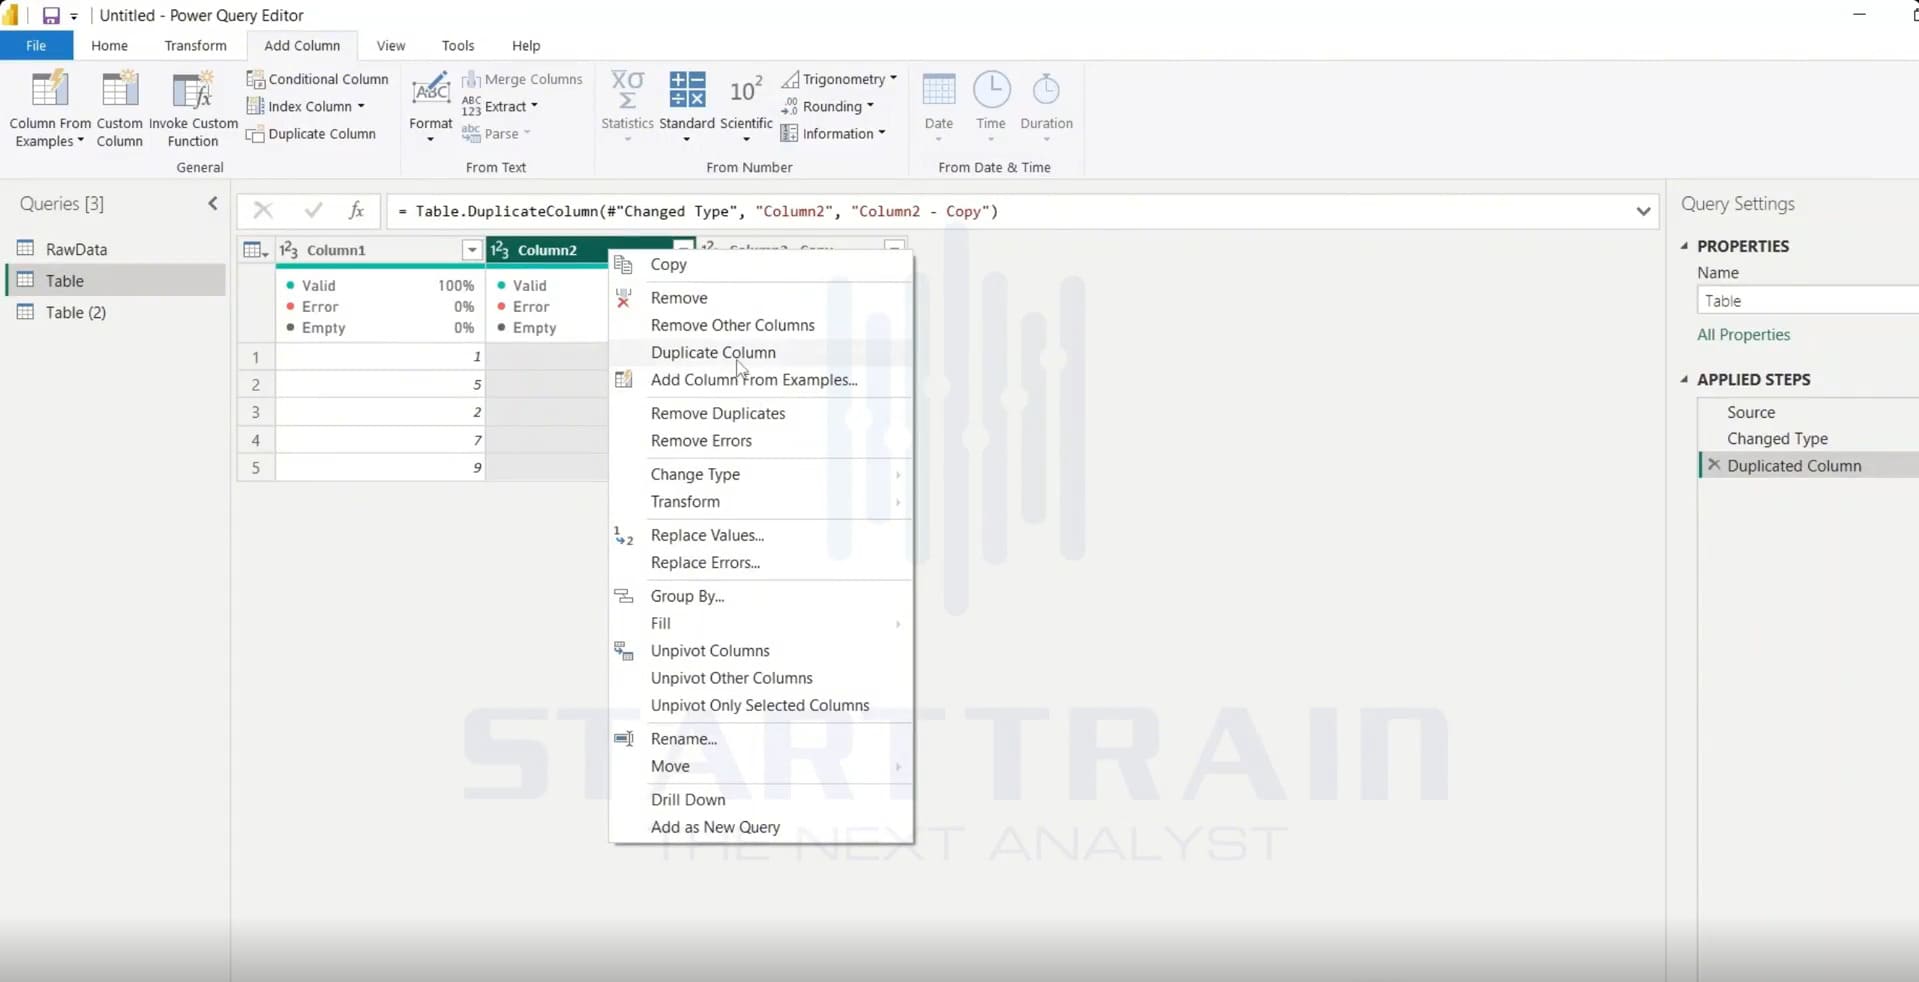Screen dimensions: 1919x982
Task: Click the Time icon
Action: coord(991,89)
